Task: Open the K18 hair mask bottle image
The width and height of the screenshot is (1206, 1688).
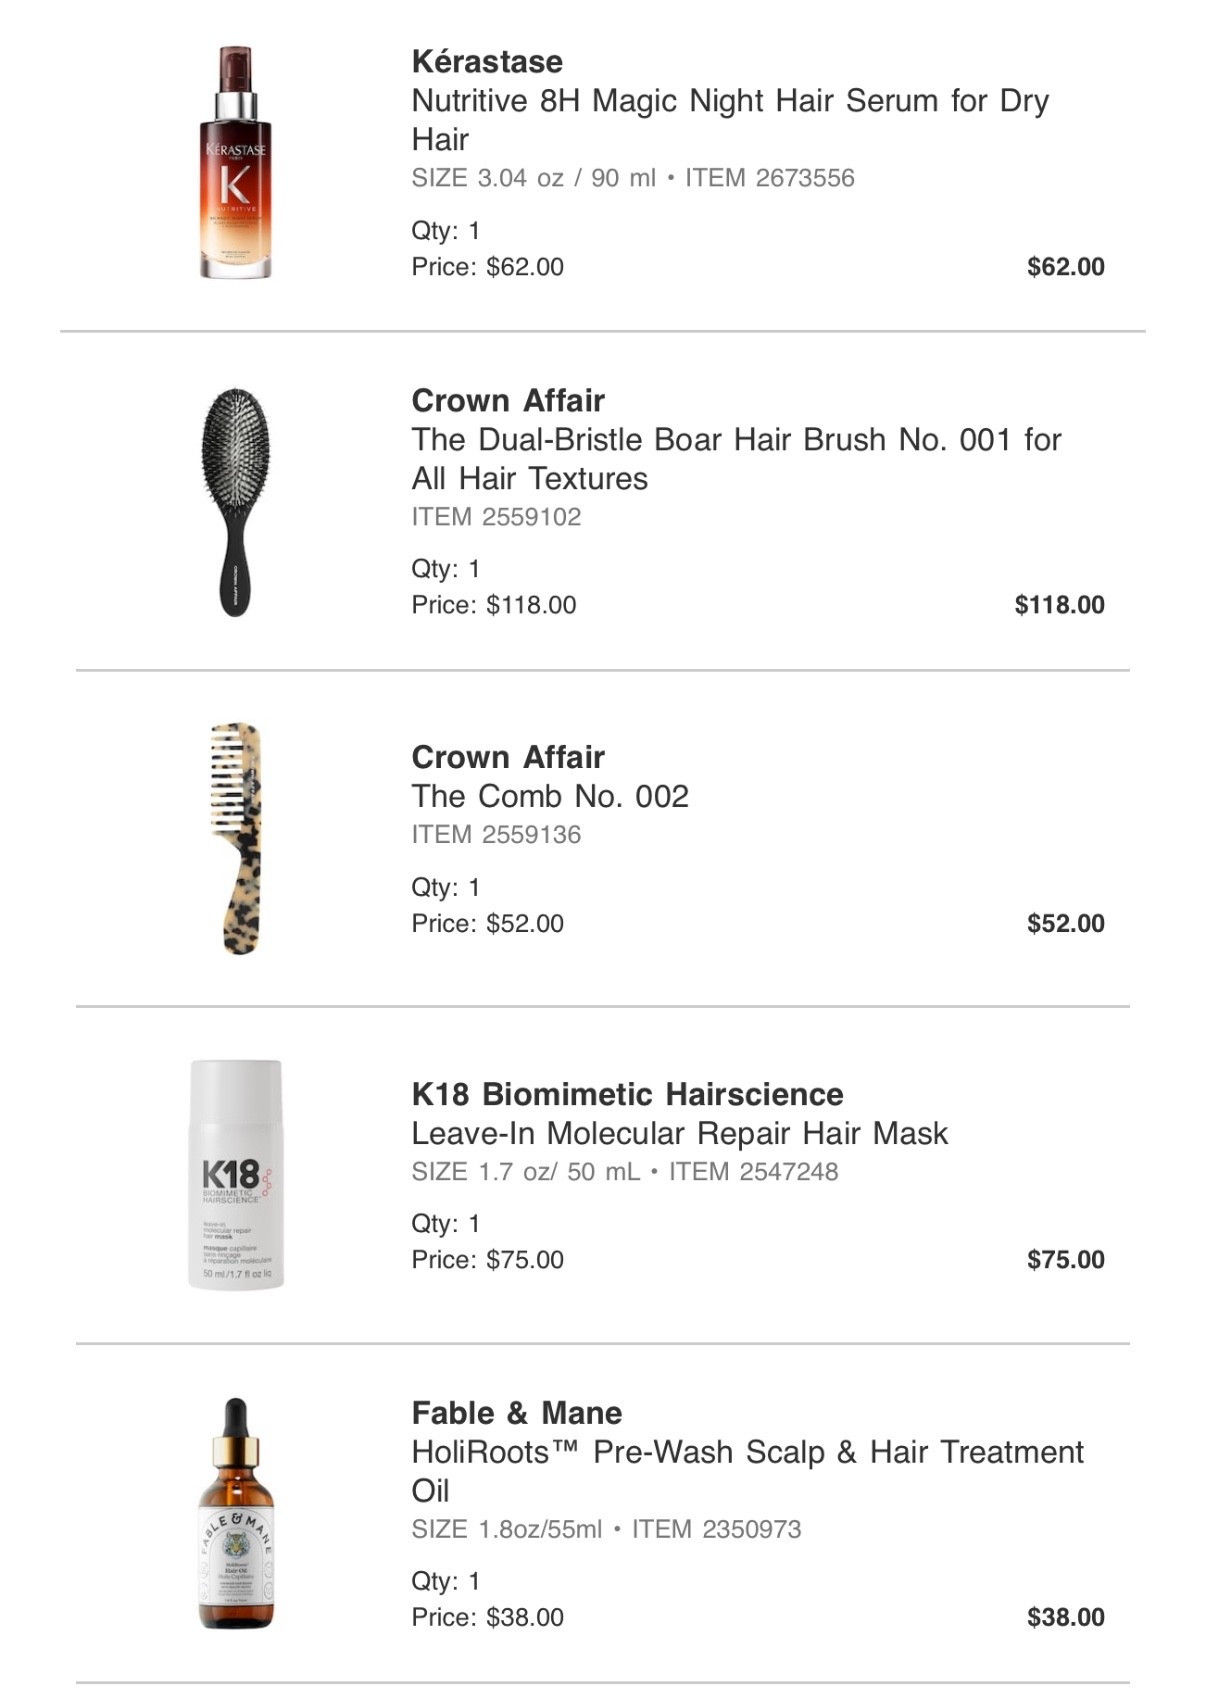Action: click(x=236, y=1175)
